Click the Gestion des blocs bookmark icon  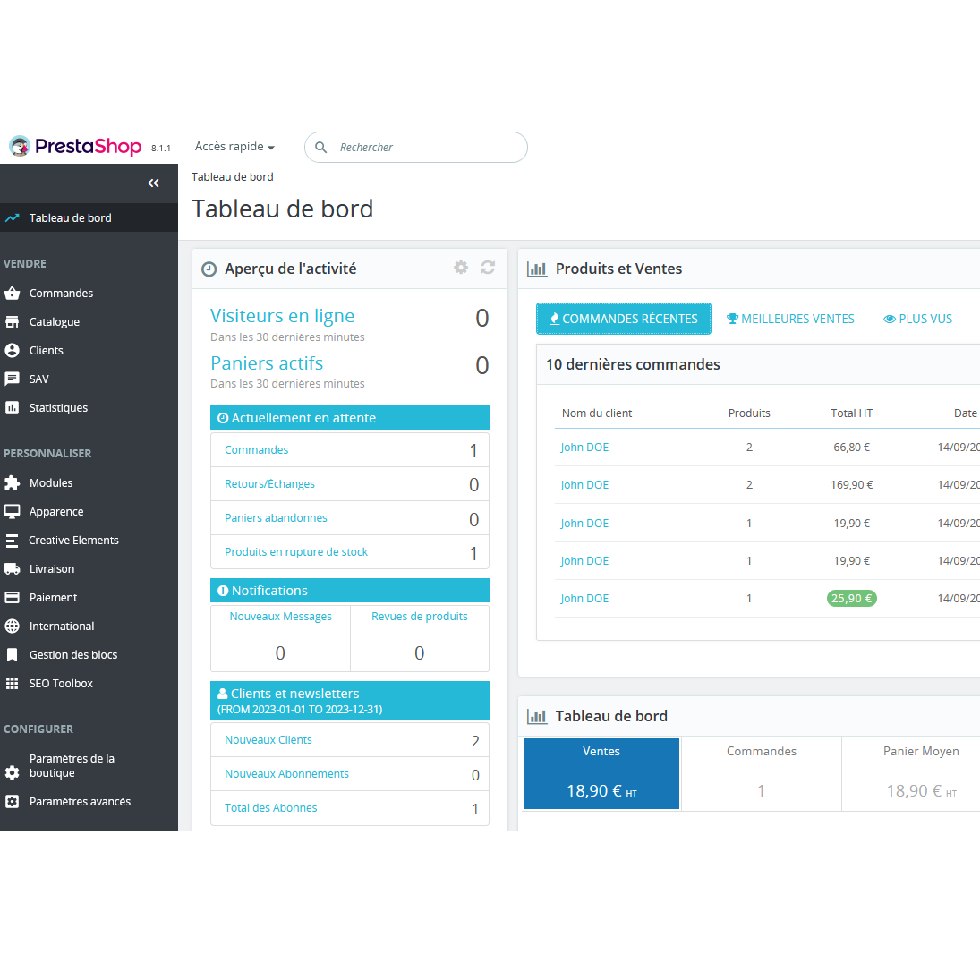click(12, 654)
